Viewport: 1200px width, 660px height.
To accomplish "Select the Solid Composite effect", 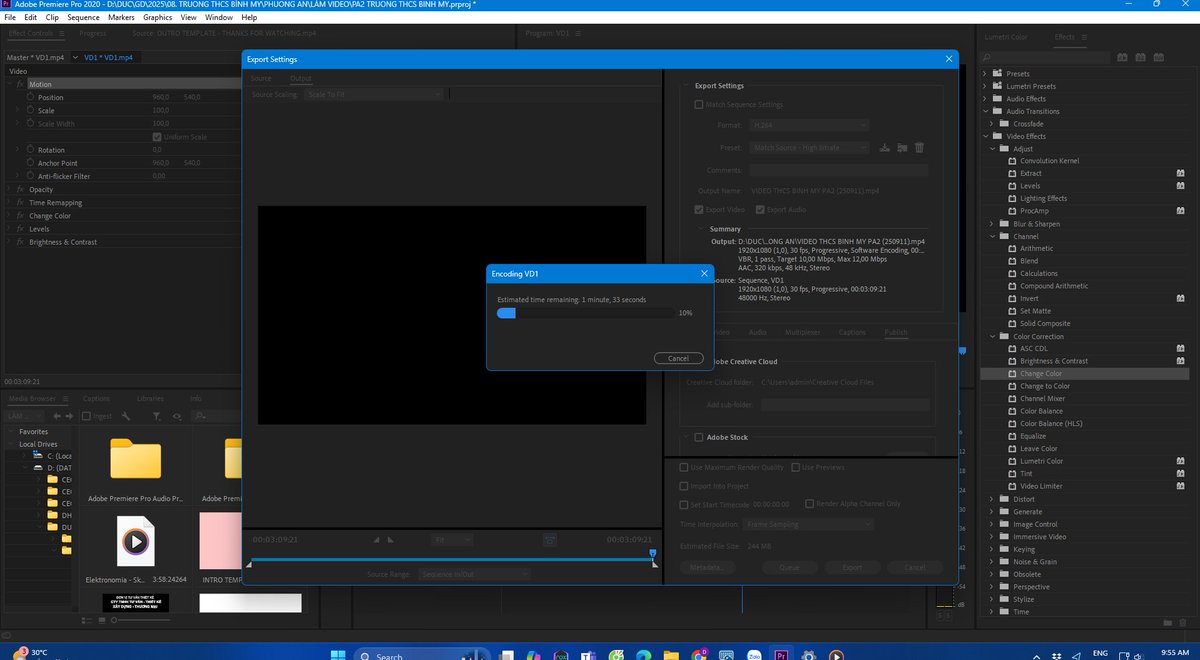I will [1044, 323].
